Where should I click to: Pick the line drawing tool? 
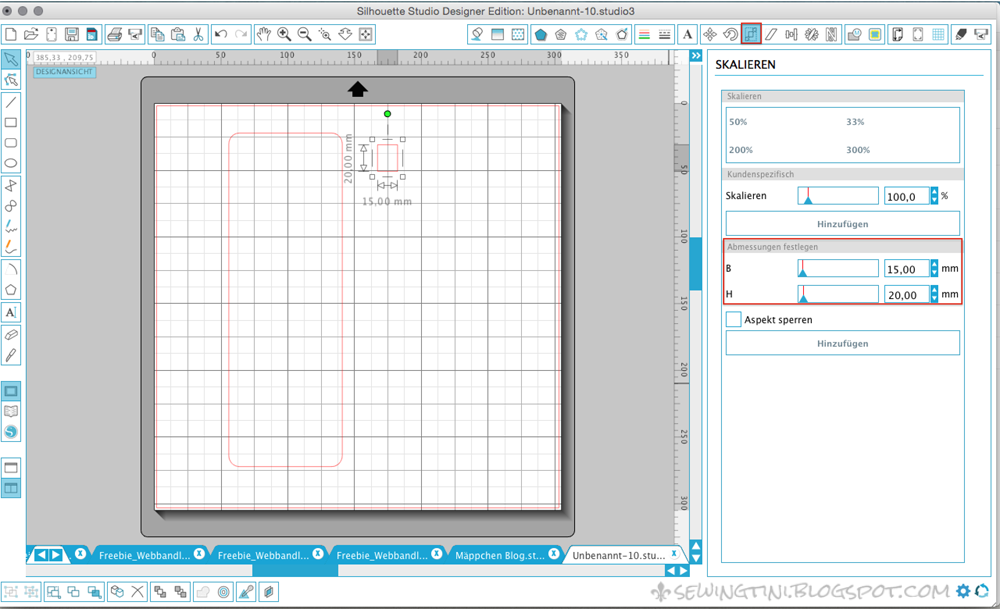11,102
